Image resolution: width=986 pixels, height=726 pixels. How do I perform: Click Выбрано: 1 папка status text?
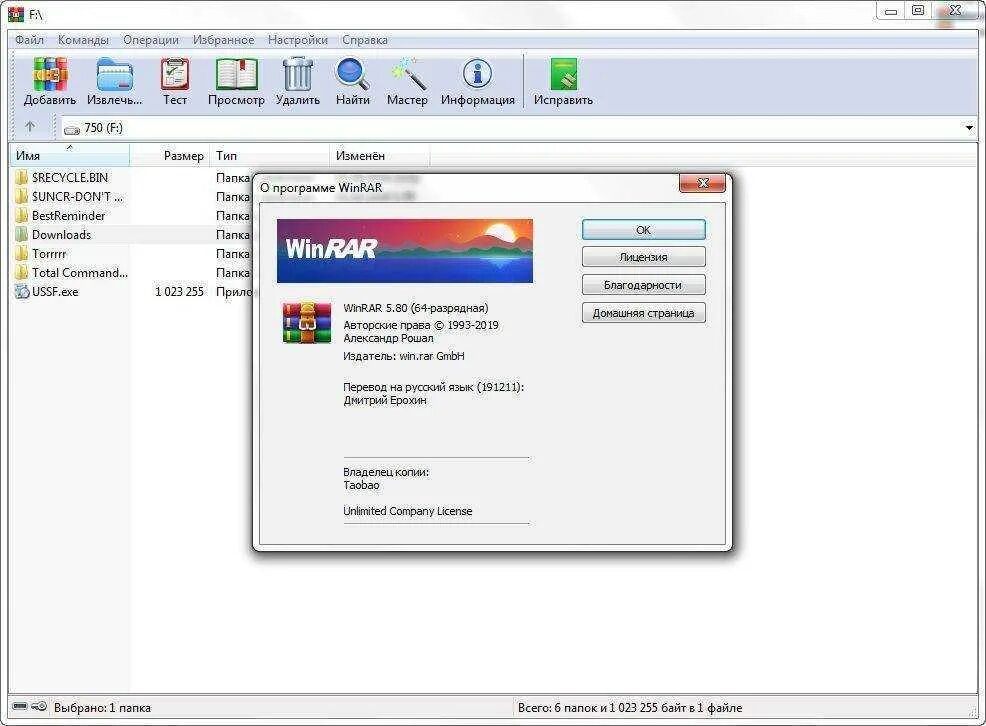tap(102, 708)
